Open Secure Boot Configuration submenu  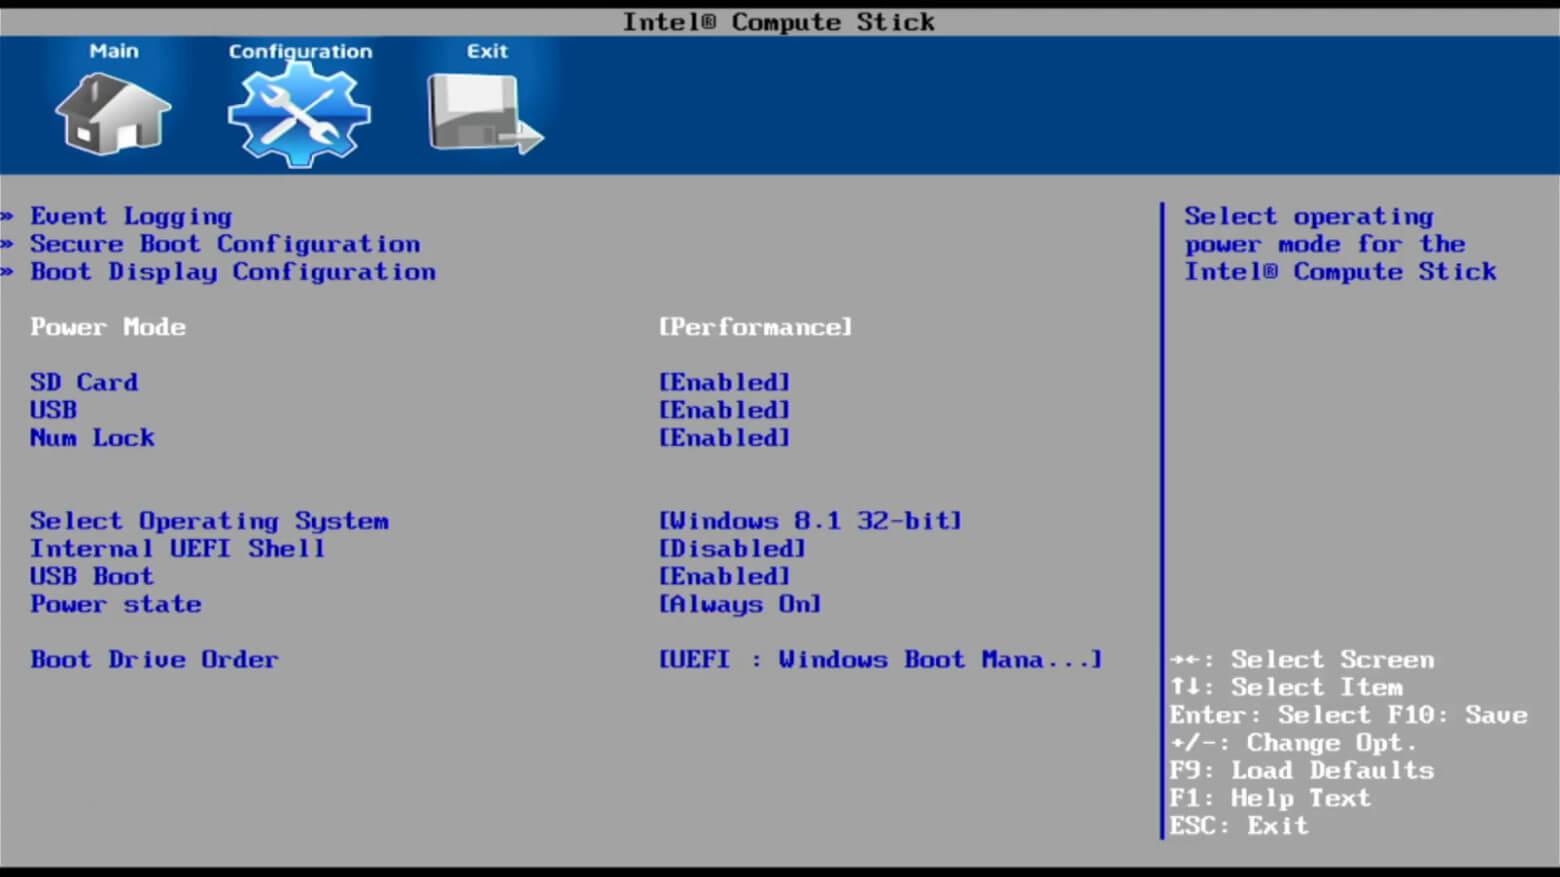tap(225, 244)
